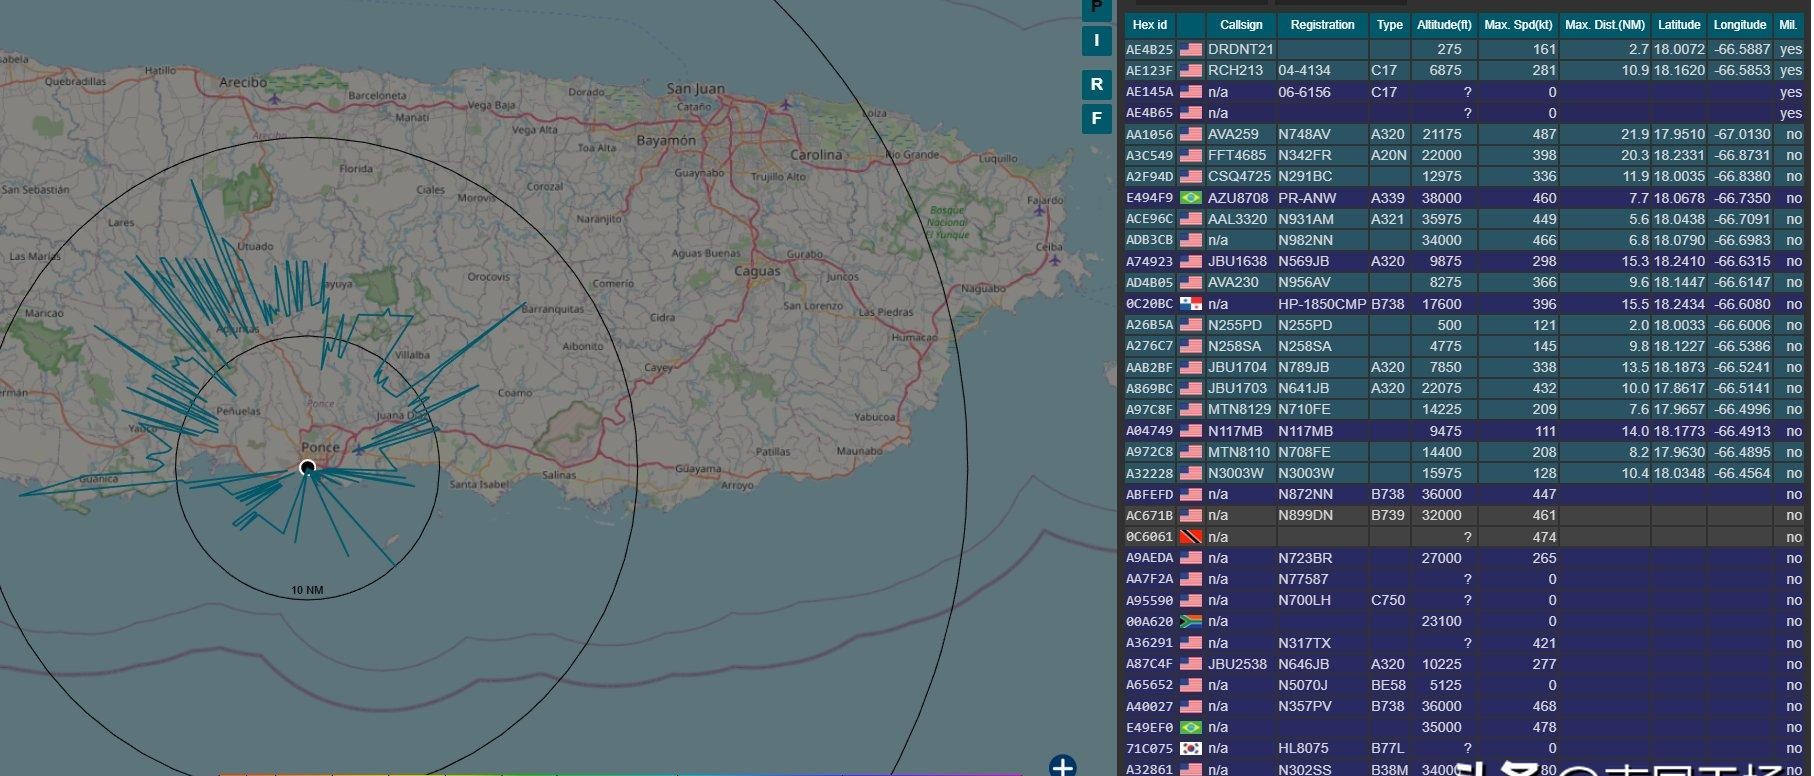
Task: Click the Brazil flag in AZU8708 row
Action: pos(1190,198)
